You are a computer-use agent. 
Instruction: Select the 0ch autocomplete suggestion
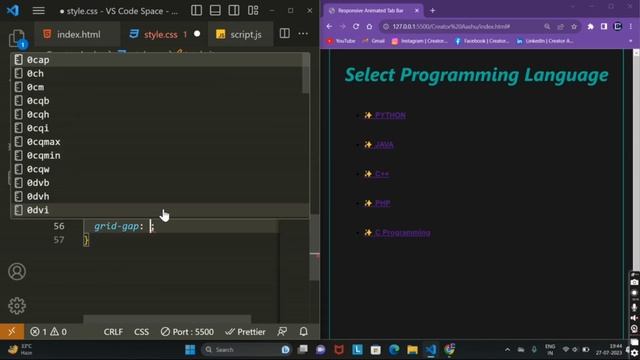coord(160,73)
